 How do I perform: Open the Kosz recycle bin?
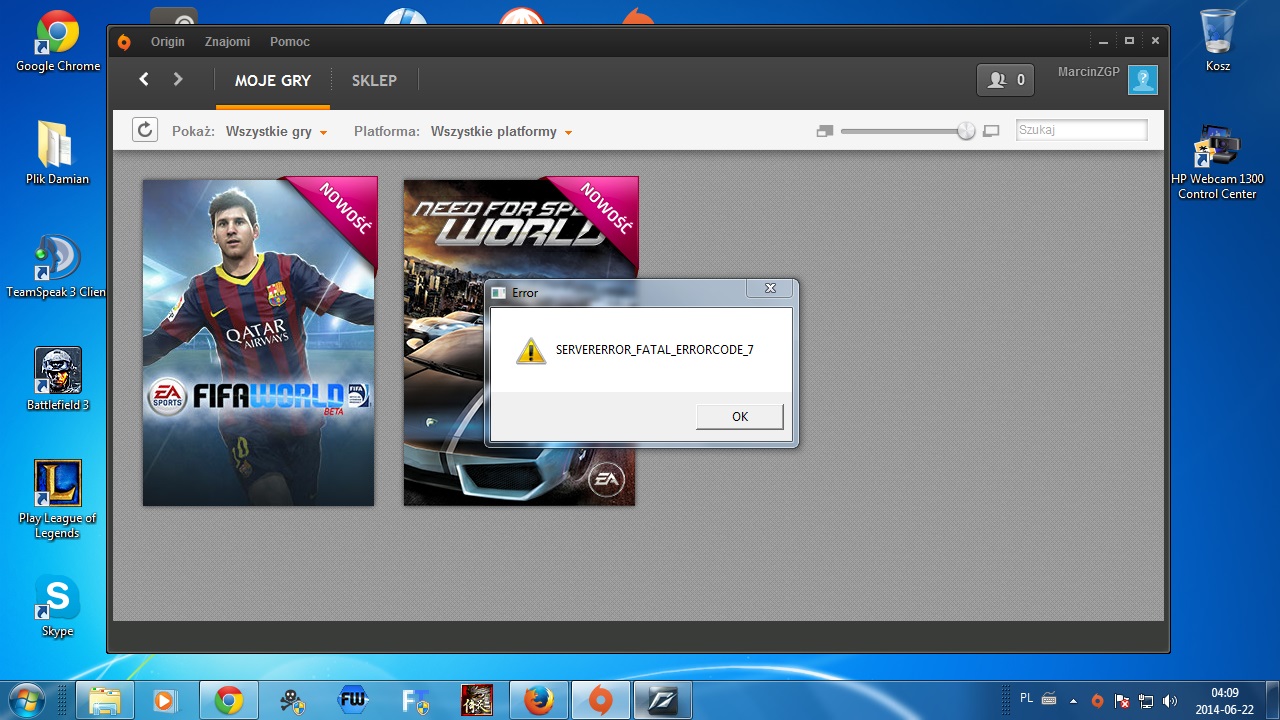[x=1217, y=40]
